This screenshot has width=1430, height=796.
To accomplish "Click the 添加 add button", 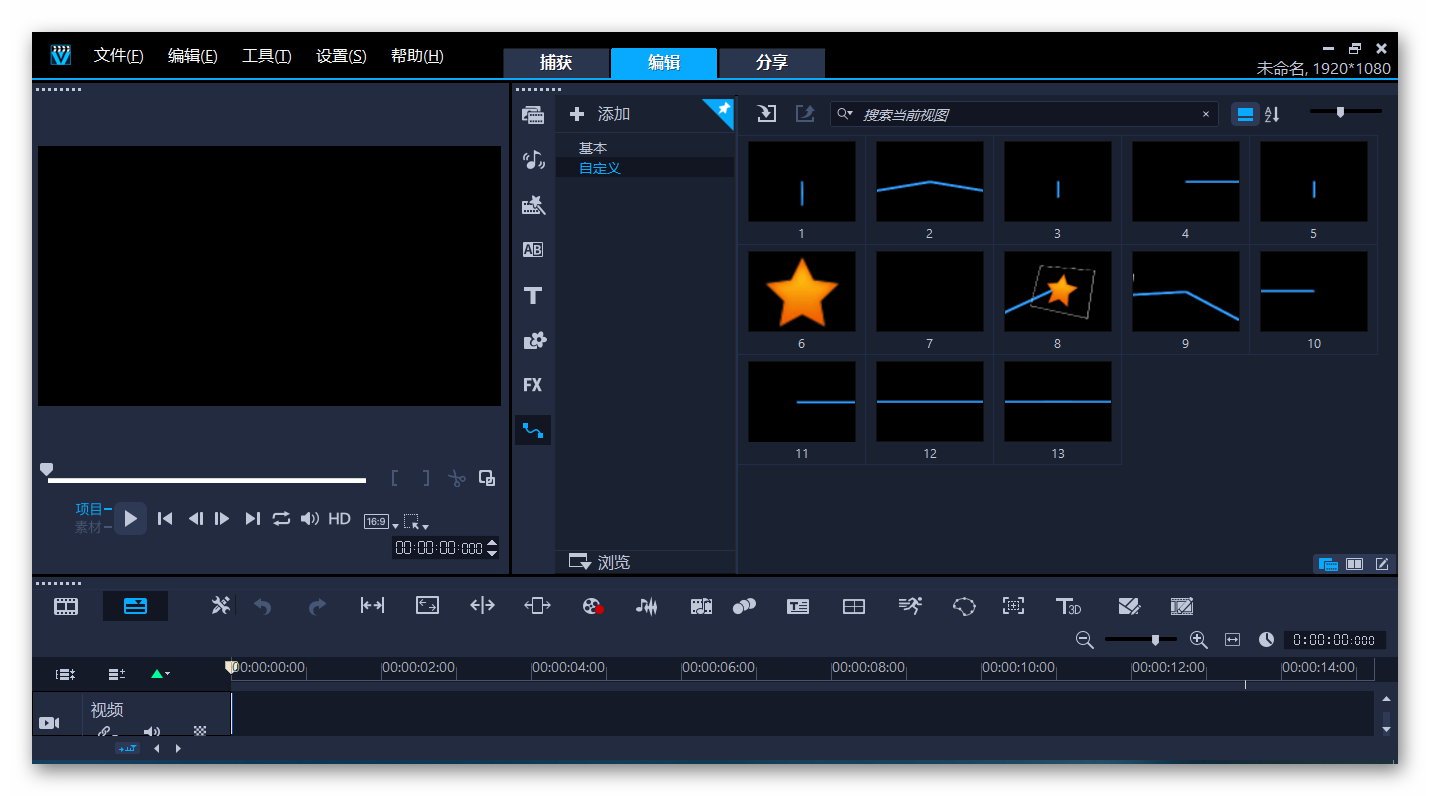I will pyautogui.click(x=600, y=114).
